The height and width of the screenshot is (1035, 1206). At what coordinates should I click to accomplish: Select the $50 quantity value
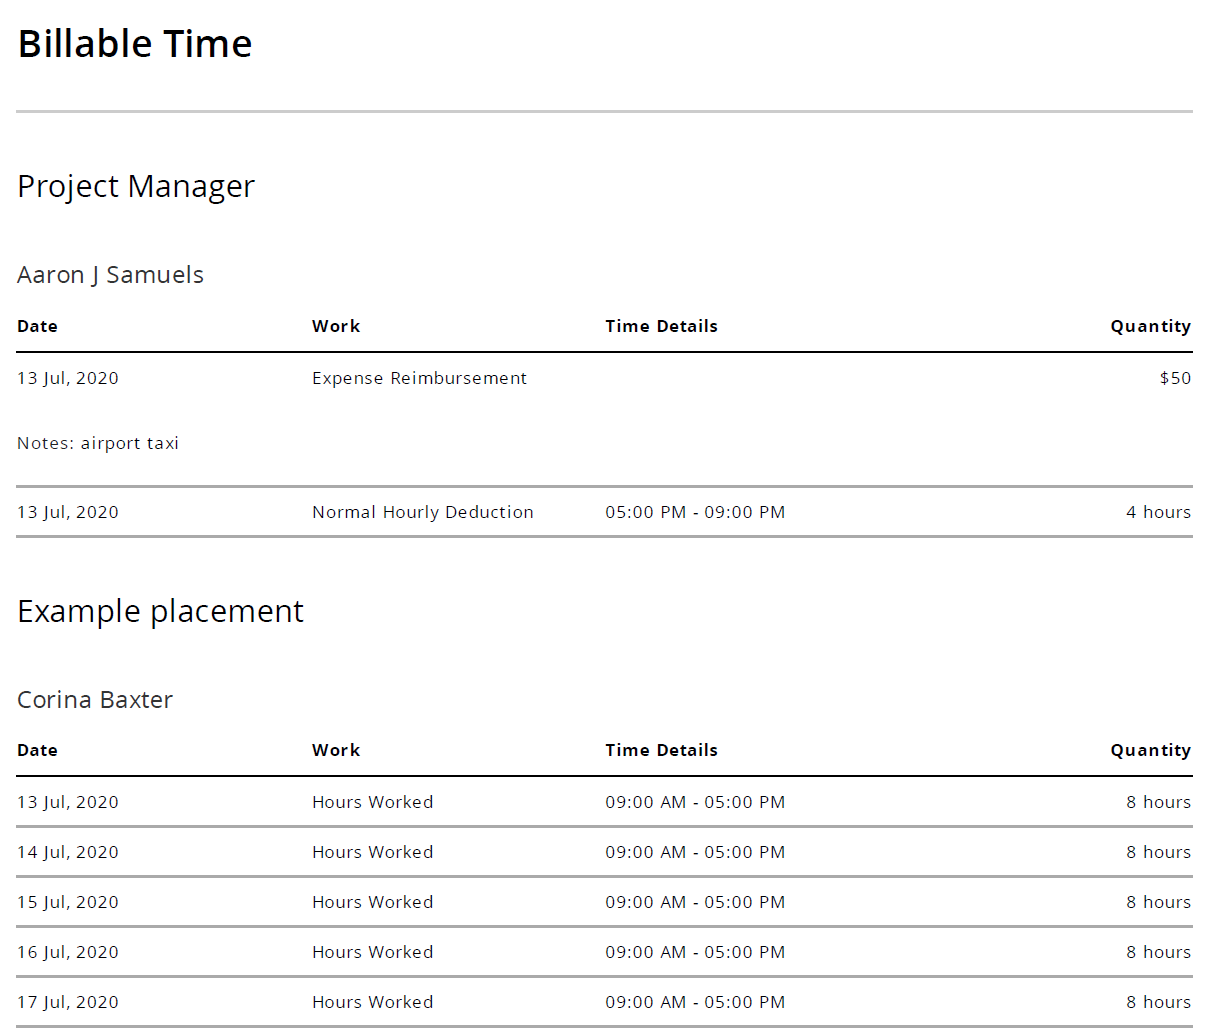pos(1175,378)
